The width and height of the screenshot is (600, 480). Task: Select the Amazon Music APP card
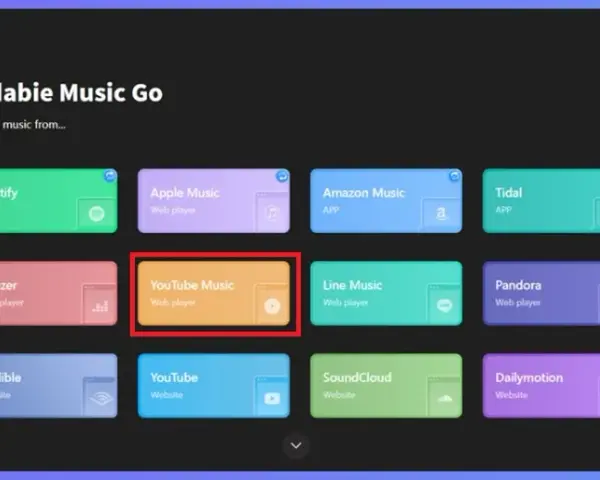pos(386,201)
